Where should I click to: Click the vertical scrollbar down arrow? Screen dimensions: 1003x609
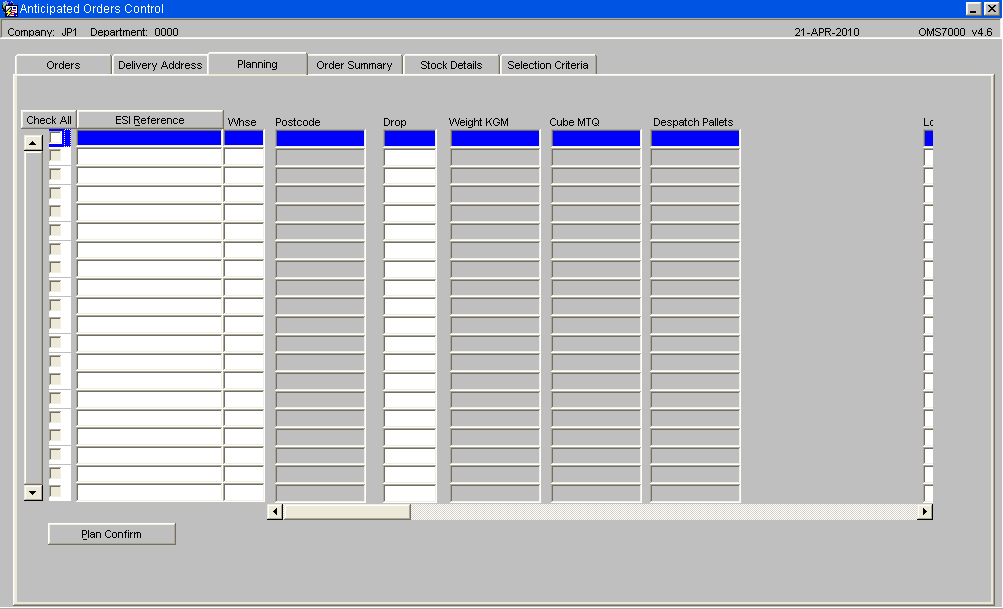tap(33, 493)
